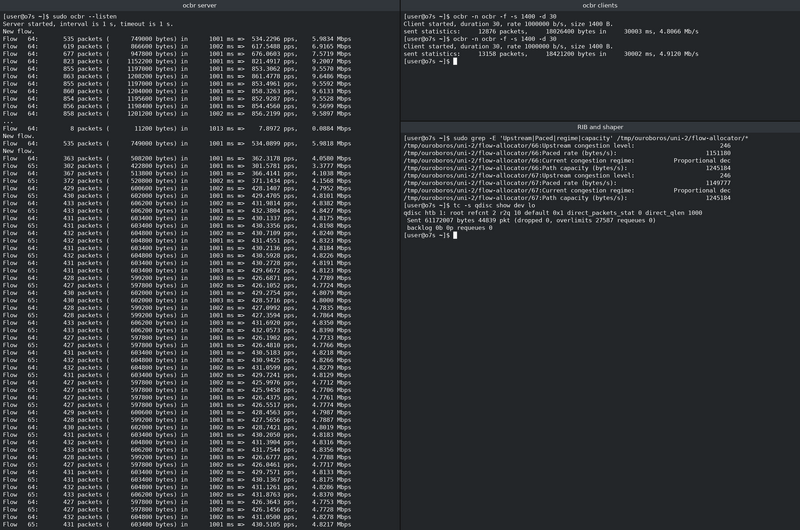Screen dimensions: 800x530
Task: Select the "ocbr server" pane title
Action: coord(199,6)
